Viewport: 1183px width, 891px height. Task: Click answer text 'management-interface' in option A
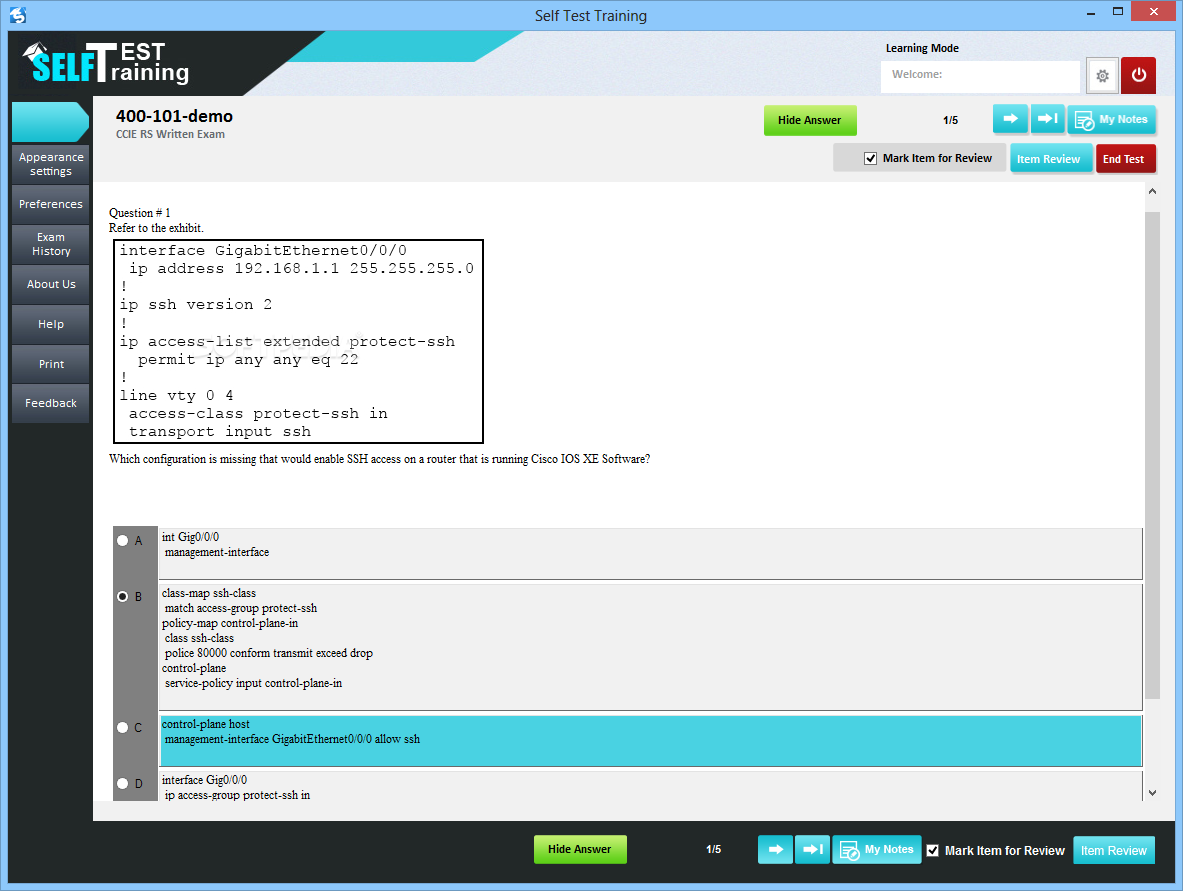pyautogui.click(x=217, y=552)
